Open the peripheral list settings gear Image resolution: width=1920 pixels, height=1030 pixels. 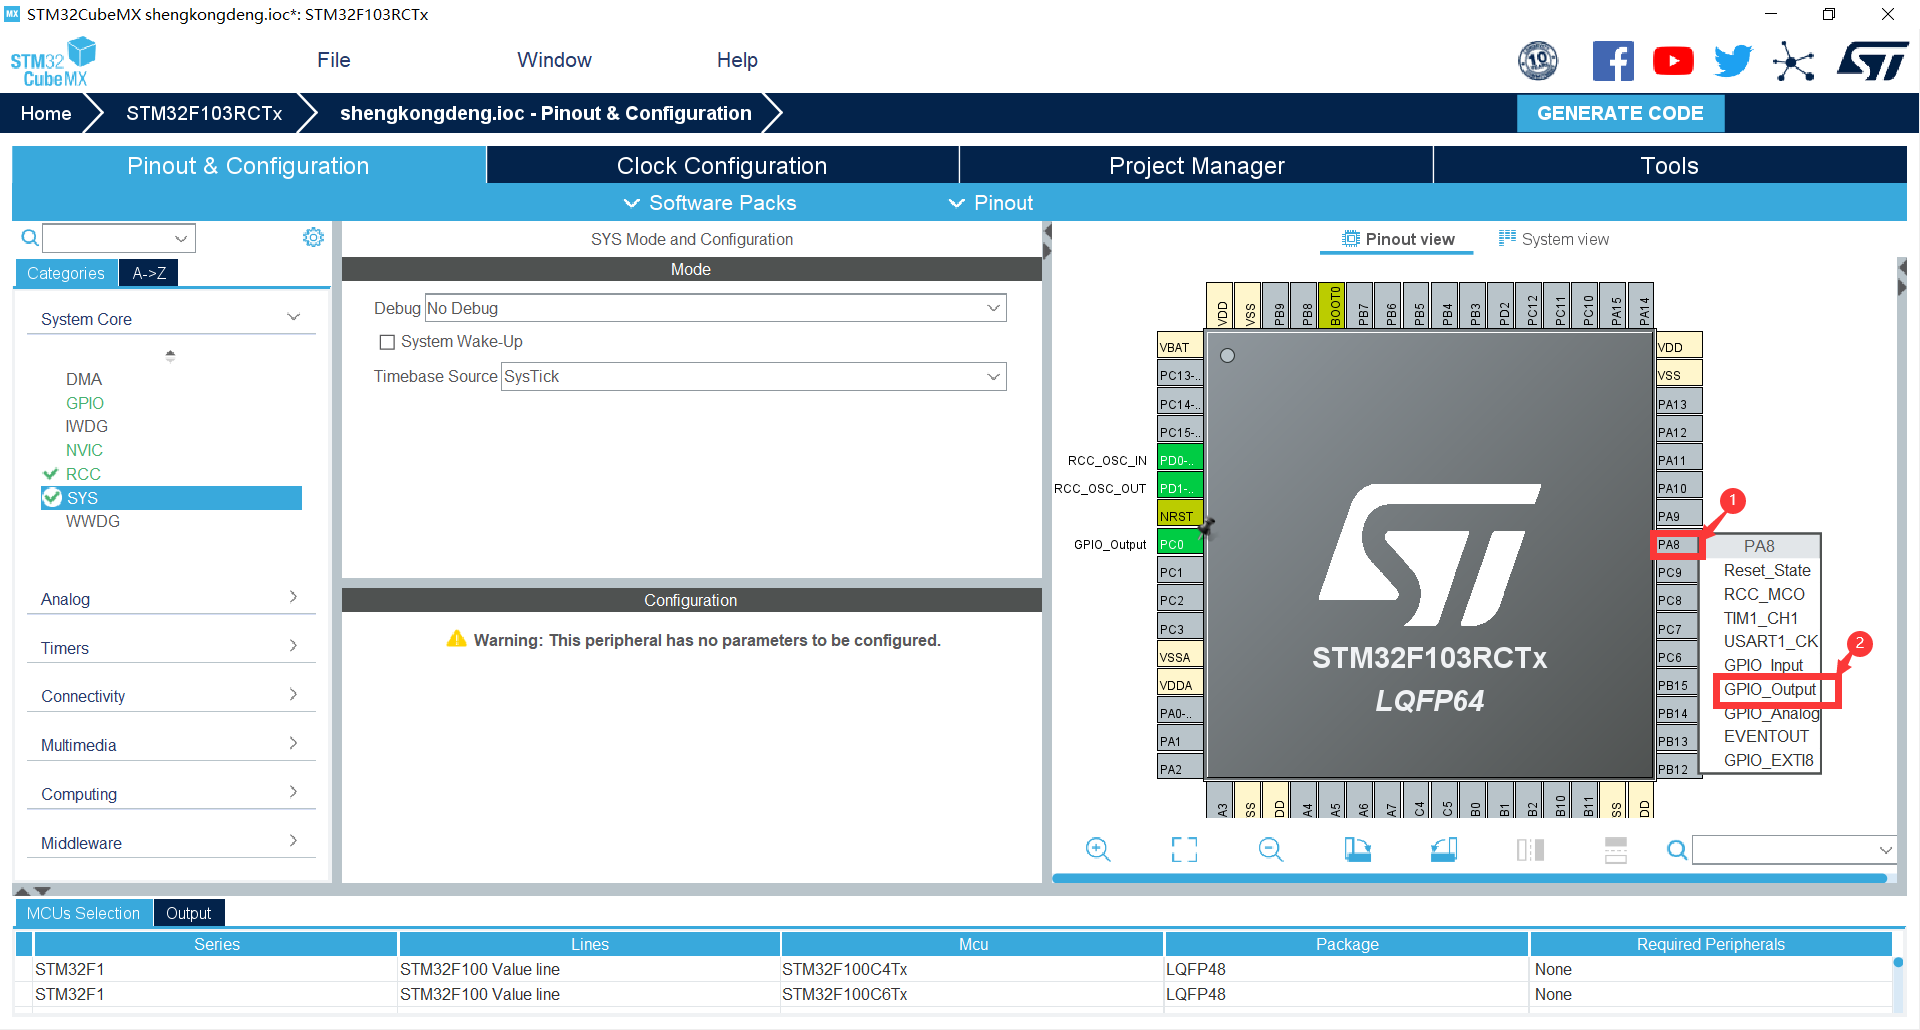tap(313, 237)
